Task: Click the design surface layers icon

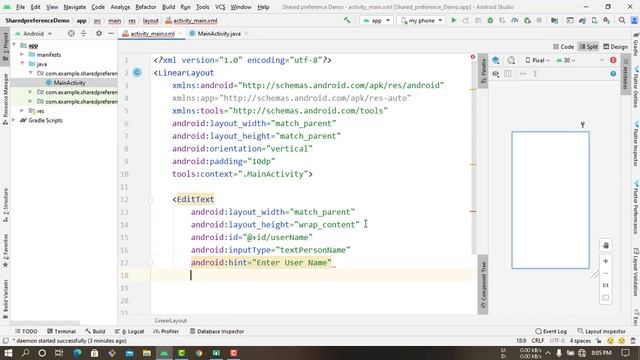Action: coord(496,60)
